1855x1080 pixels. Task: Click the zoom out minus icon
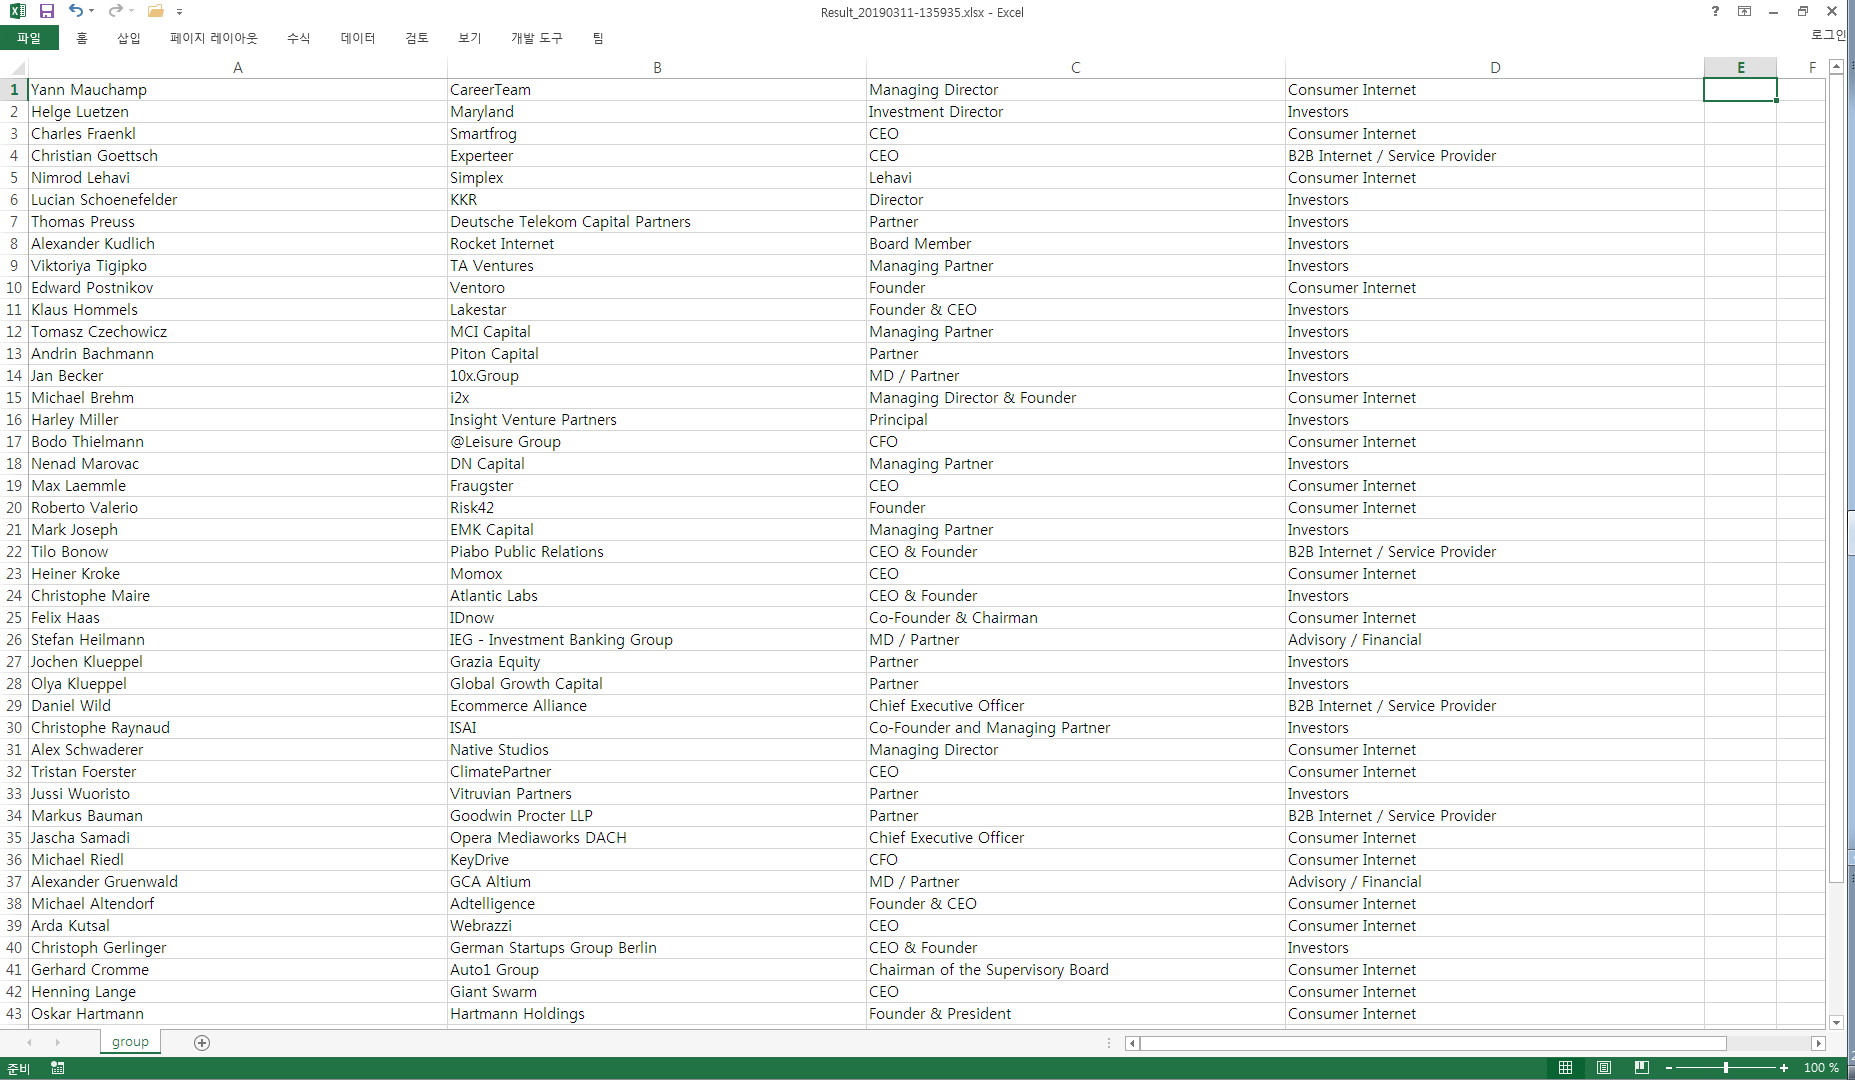(1669, 1068)
